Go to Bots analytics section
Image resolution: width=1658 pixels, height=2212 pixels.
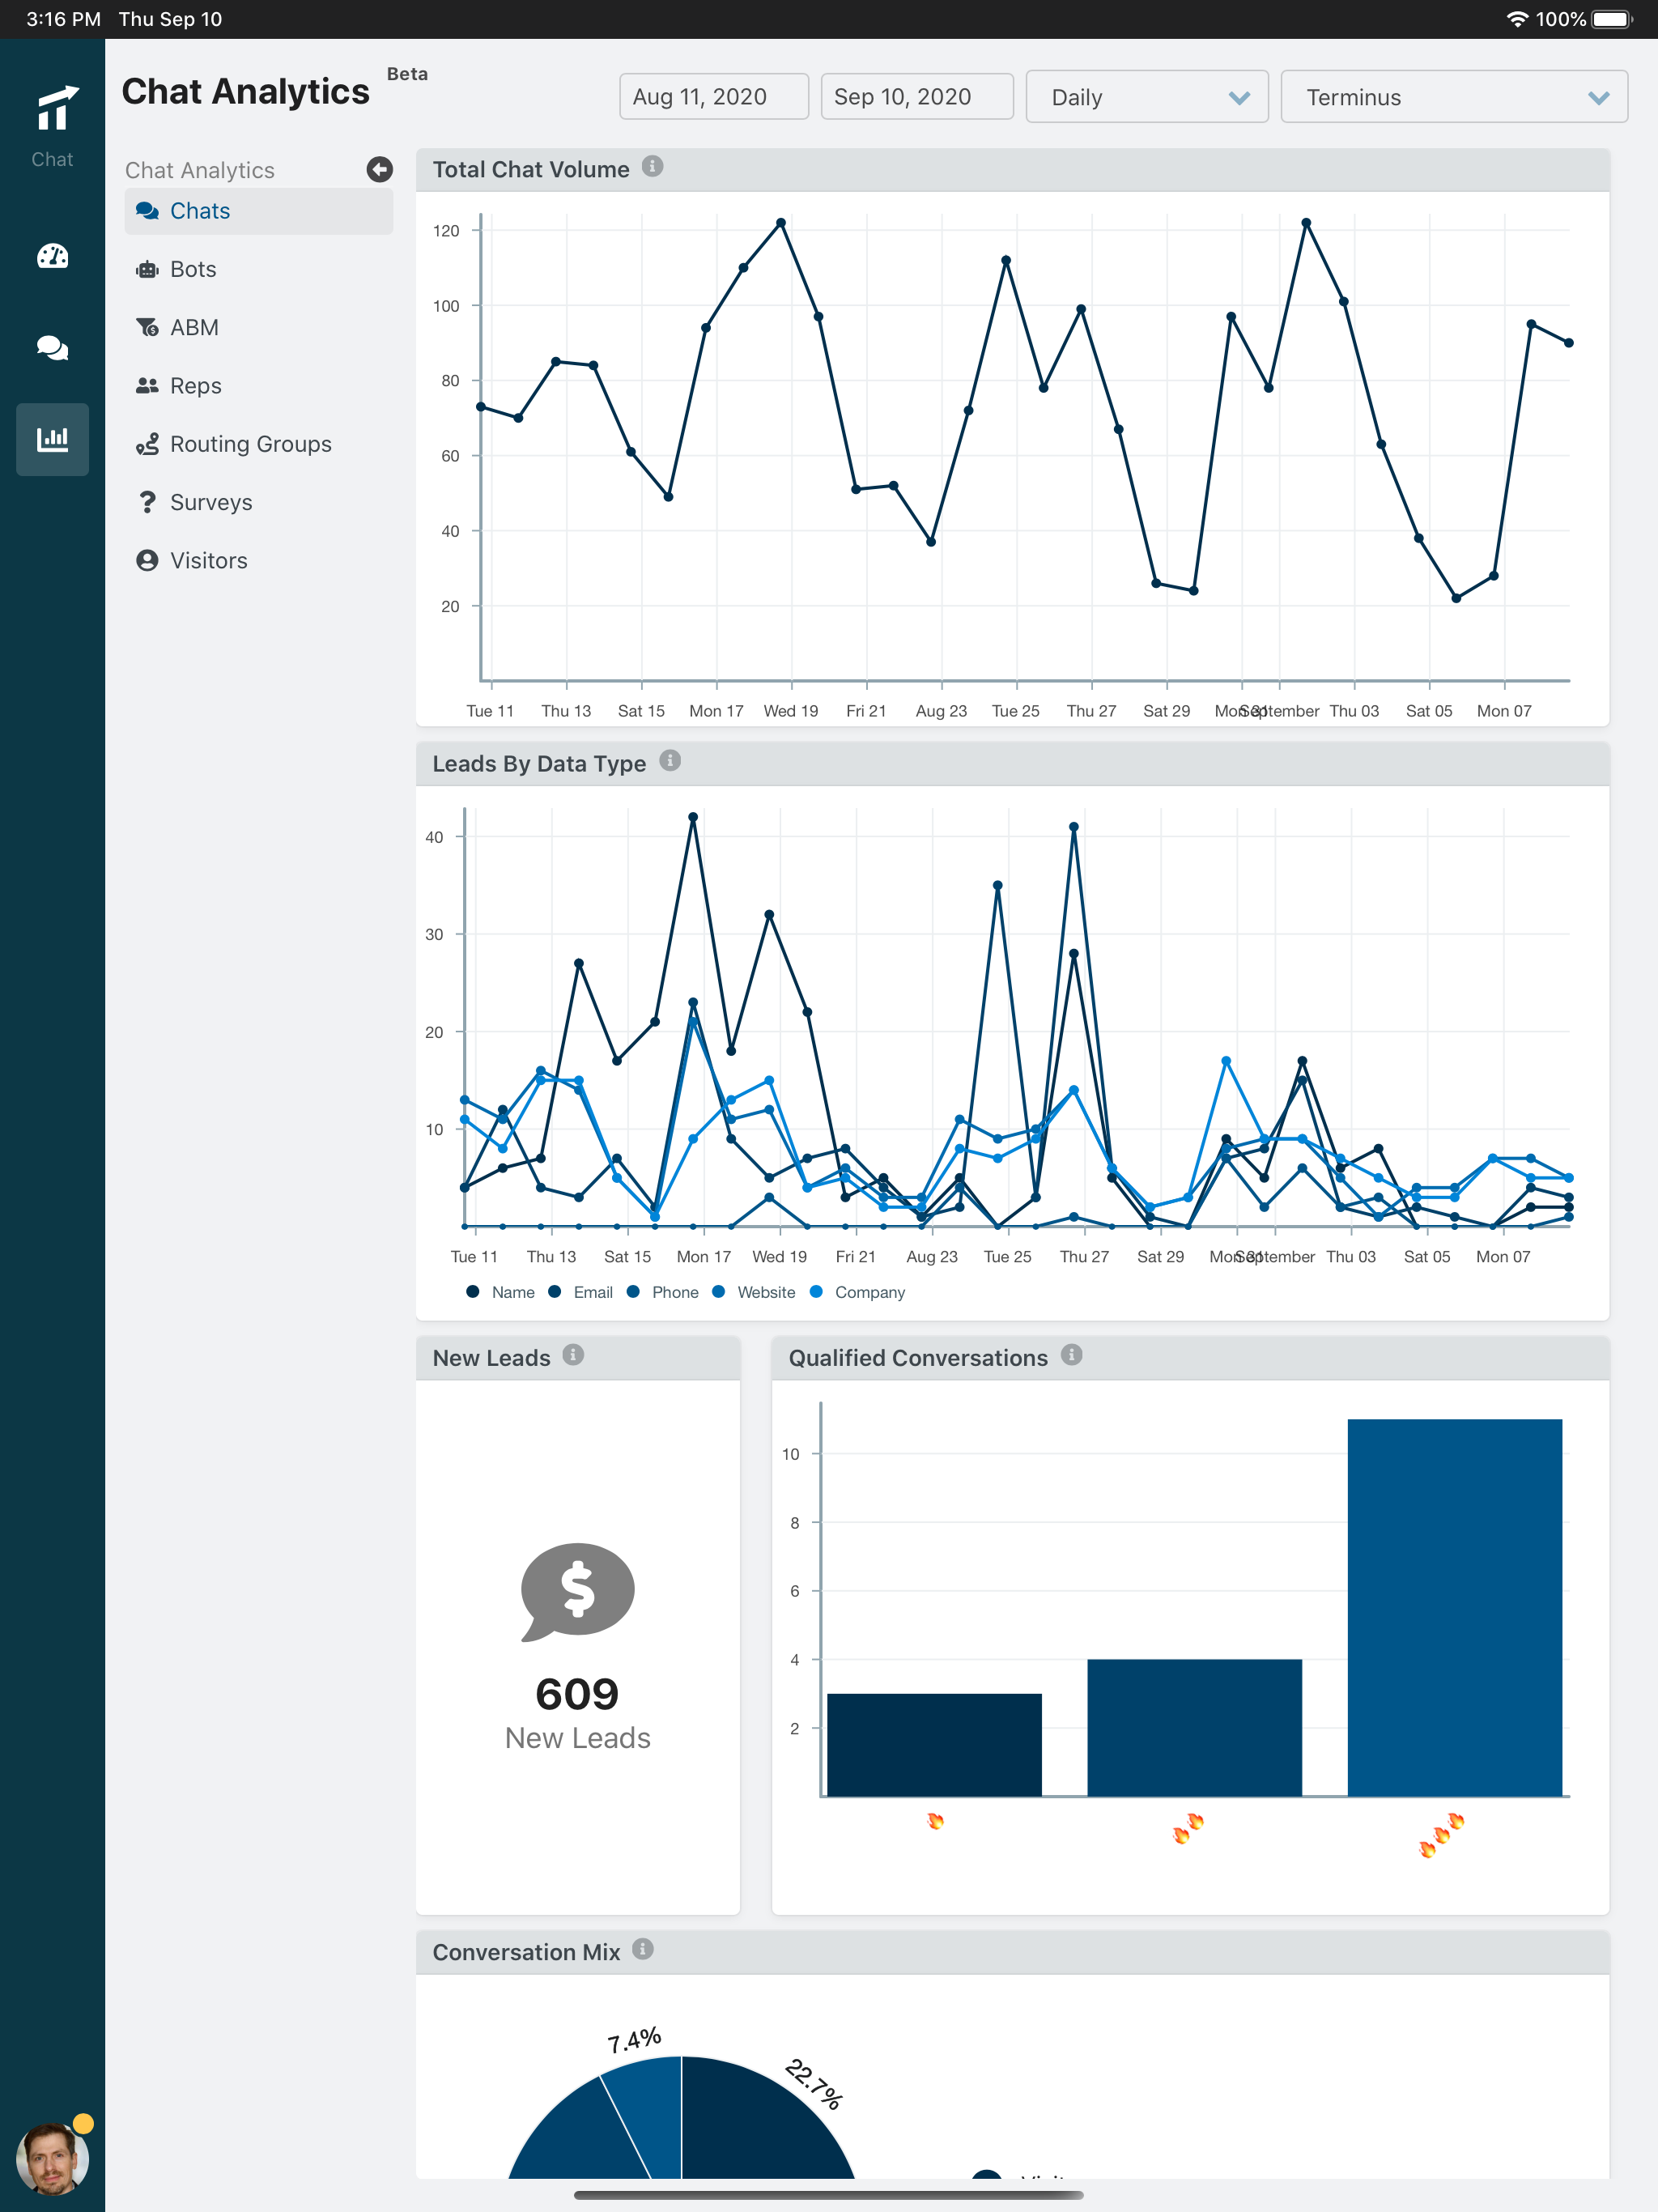click(193, 269)
